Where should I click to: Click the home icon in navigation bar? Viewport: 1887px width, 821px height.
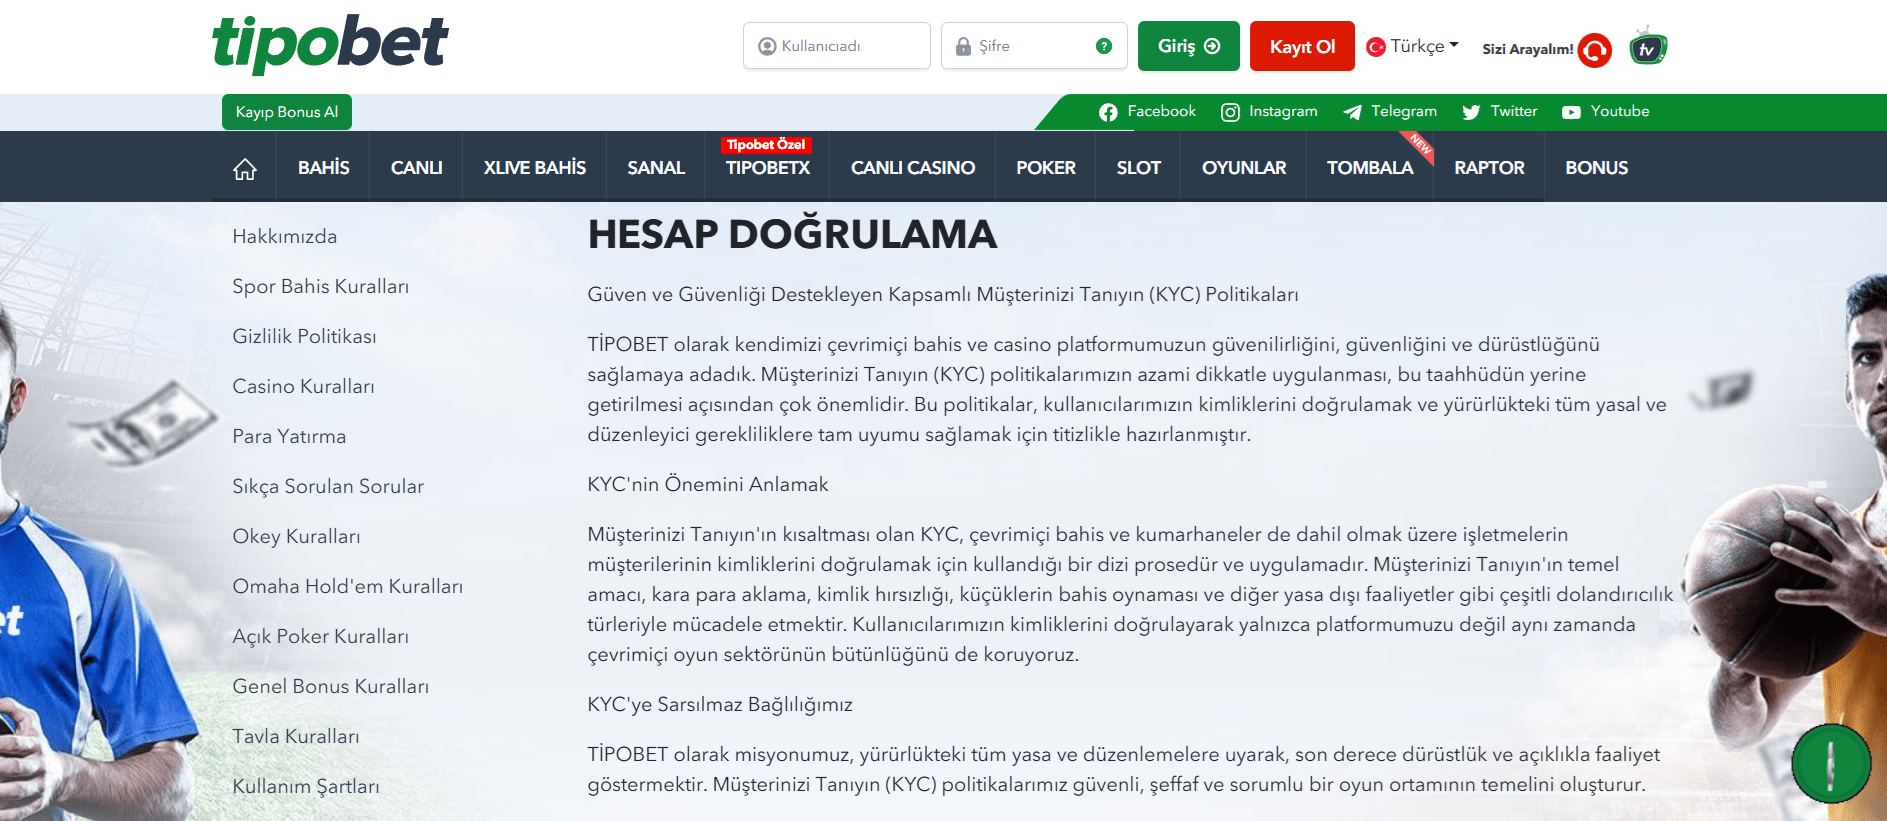(244, 169)
